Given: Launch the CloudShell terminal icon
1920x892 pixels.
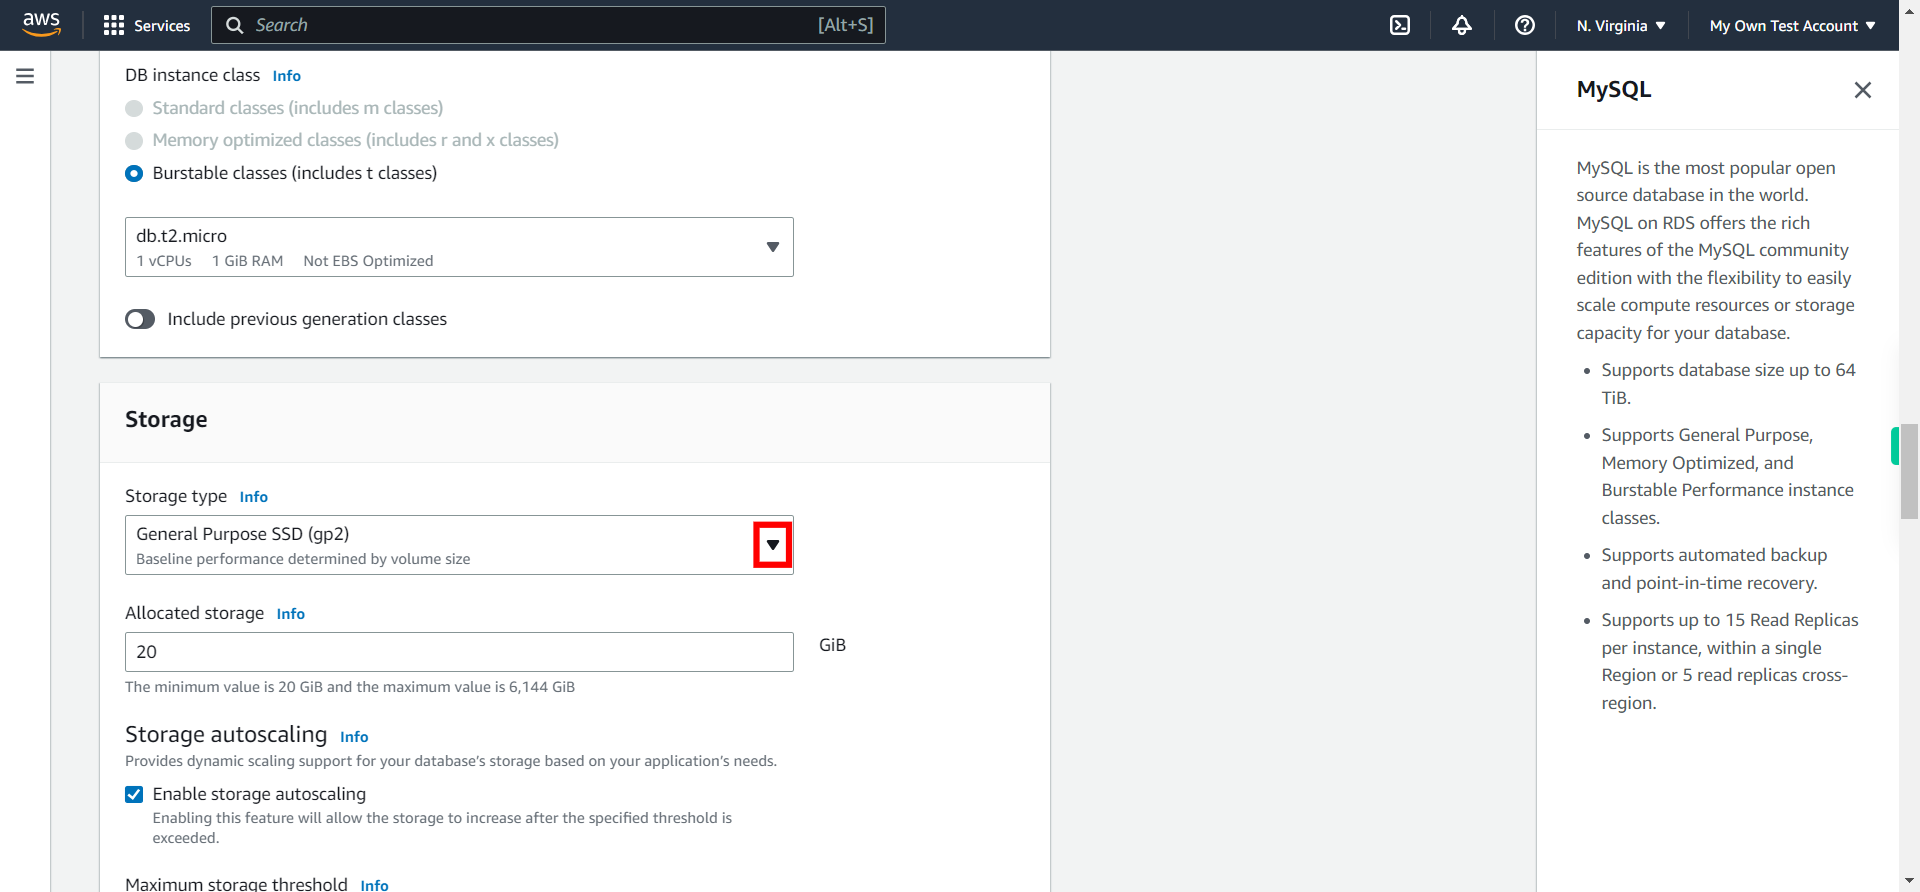Looking at the screenshot, I should click(1400, 25).
